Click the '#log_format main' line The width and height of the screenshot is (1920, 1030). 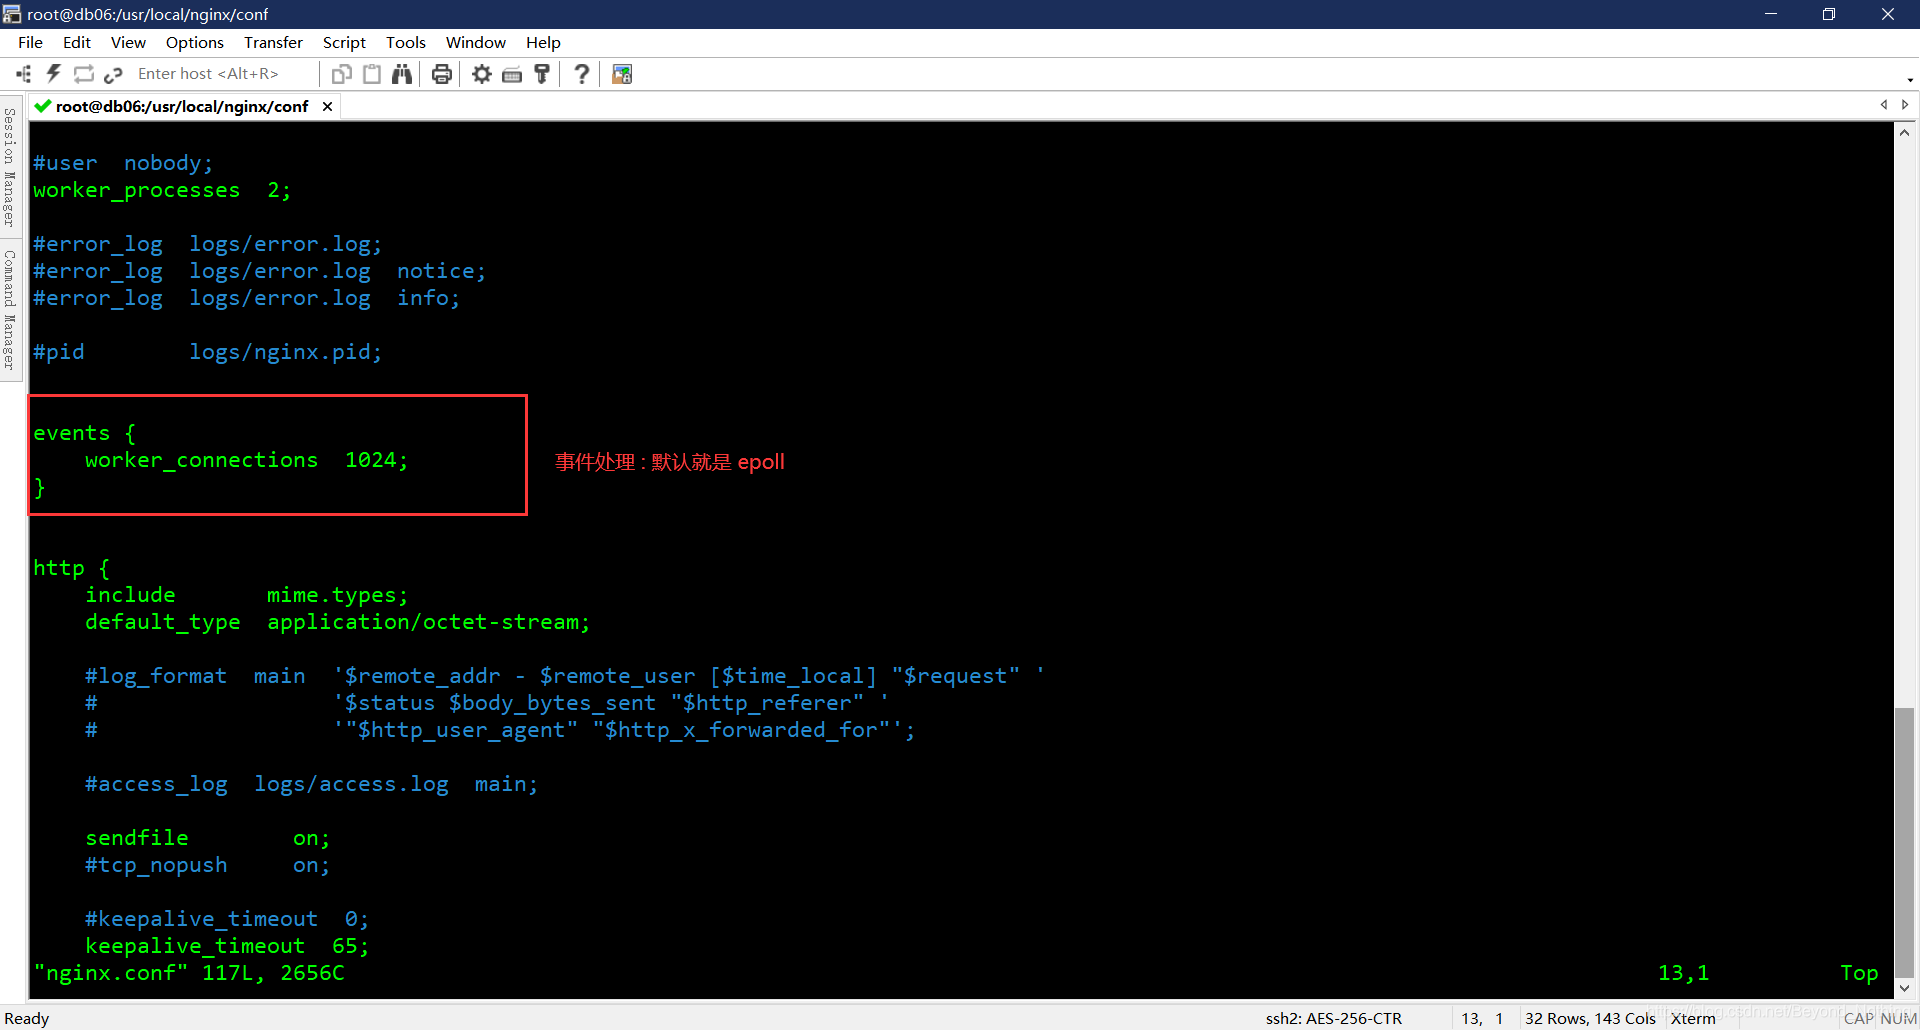(565, 676)
